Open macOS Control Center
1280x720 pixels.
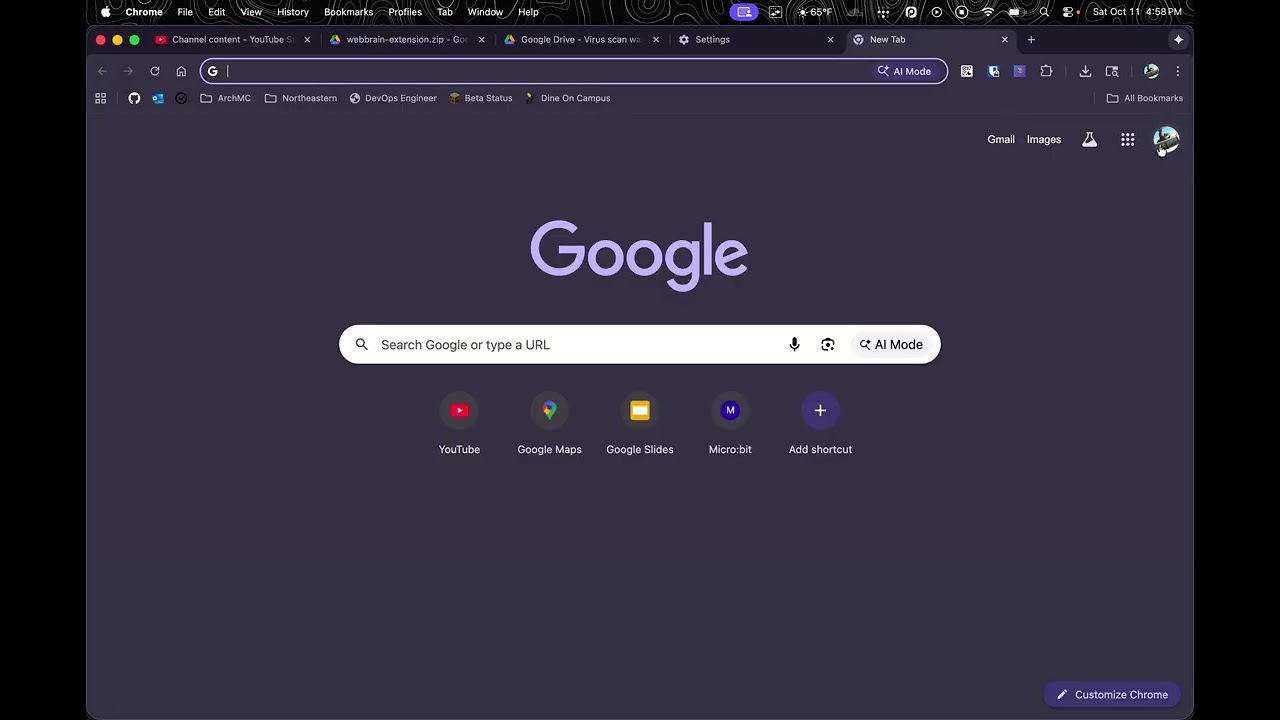coord(1068,12)
